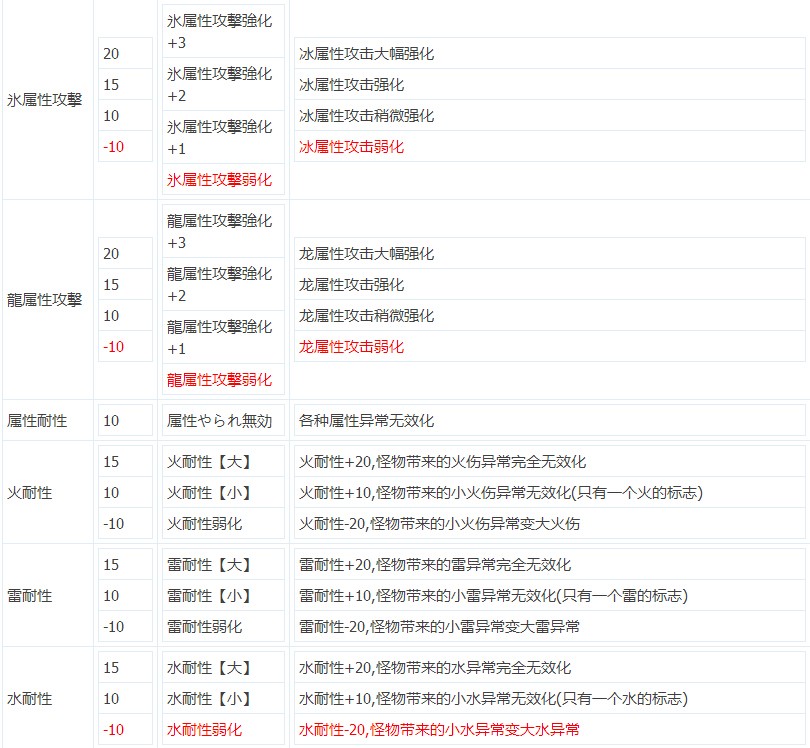Select 龍属性攻撃強化+1 skill entry
Screen dimensions: 810x748
tap(223, 337)
